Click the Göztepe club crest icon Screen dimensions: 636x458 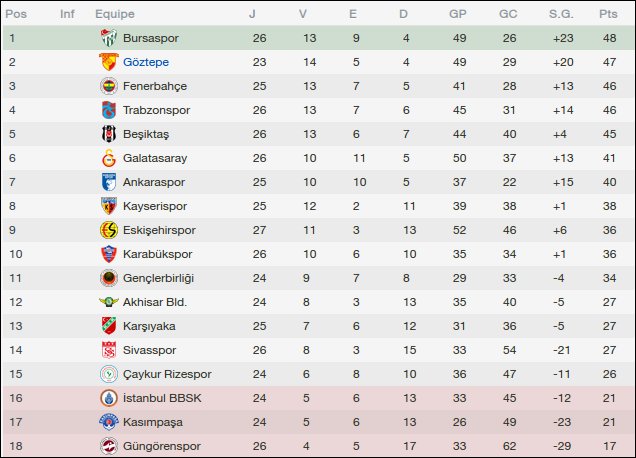(x=108, y=62)
